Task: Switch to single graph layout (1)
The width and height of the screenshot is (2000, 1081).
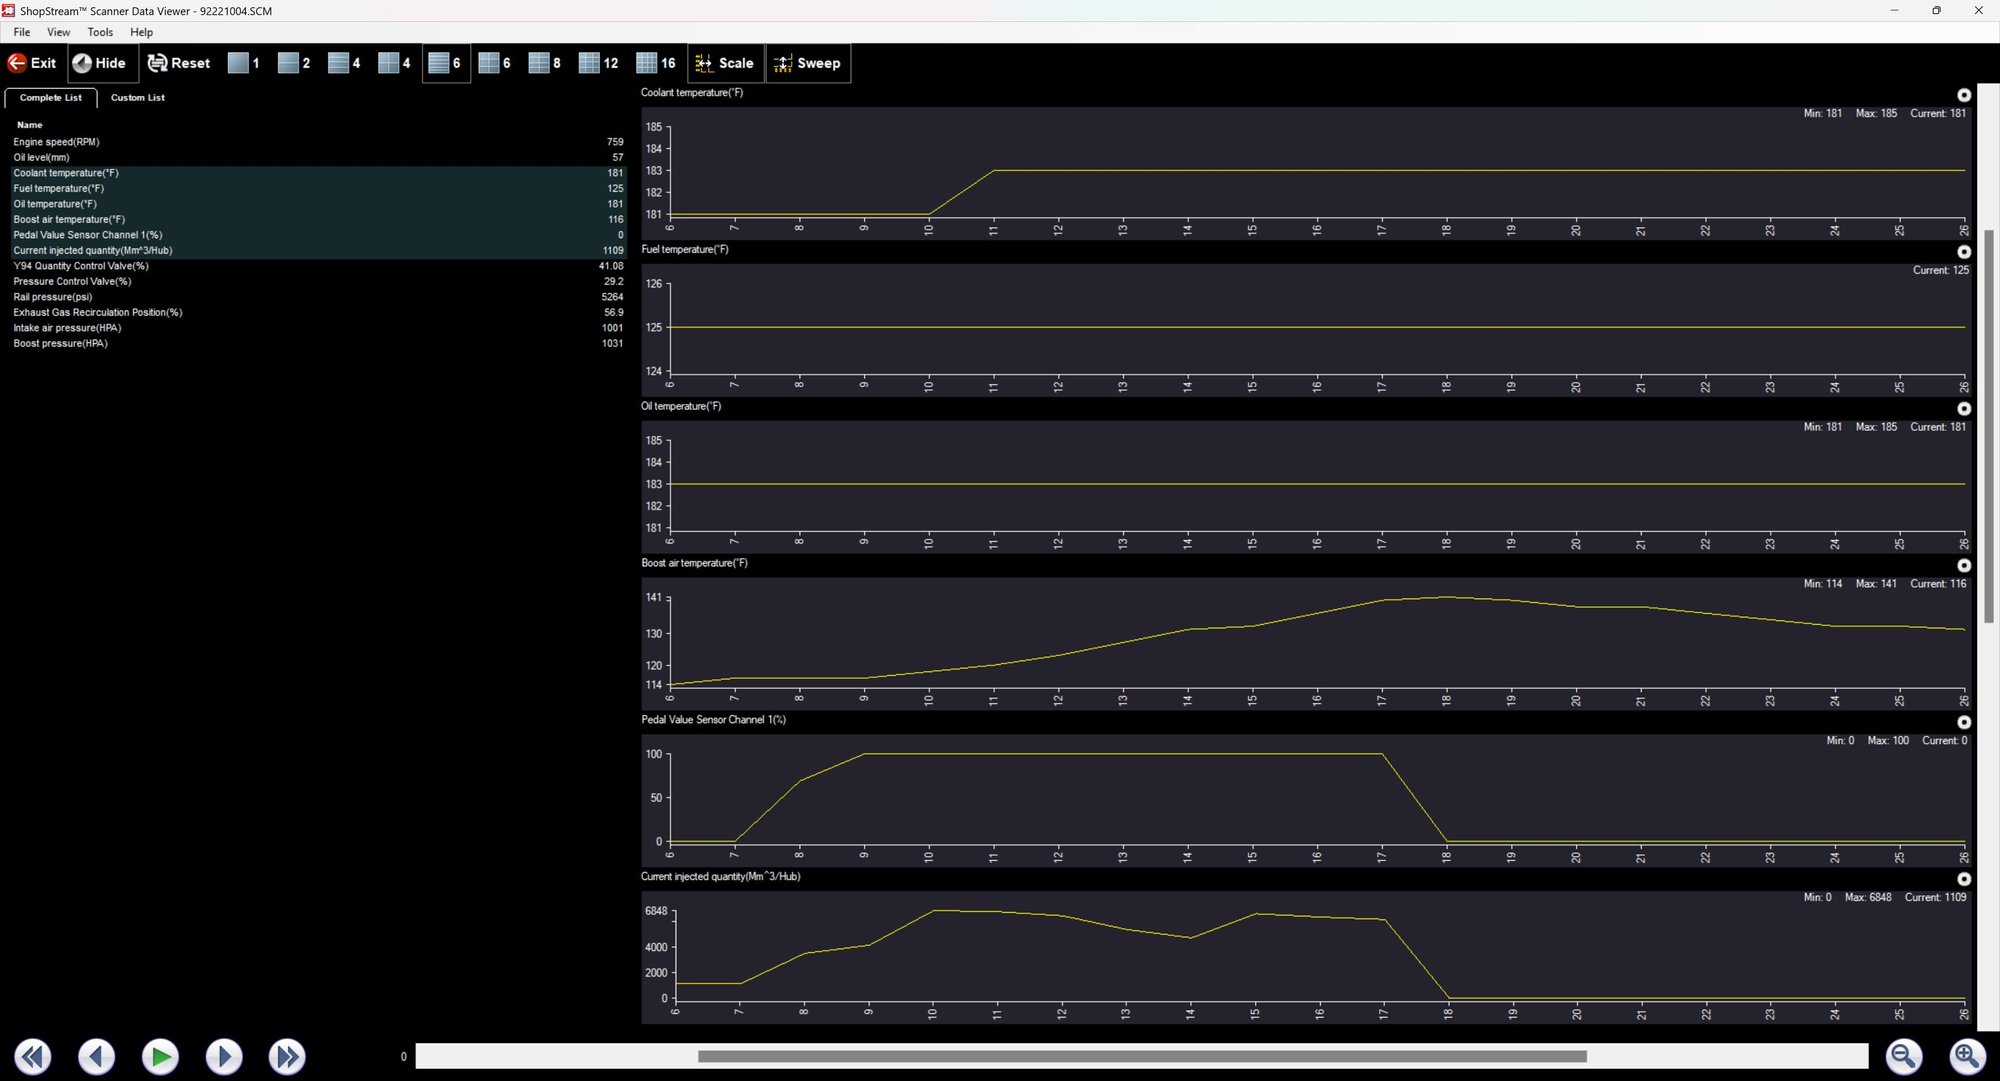Action: coord(244,63)
